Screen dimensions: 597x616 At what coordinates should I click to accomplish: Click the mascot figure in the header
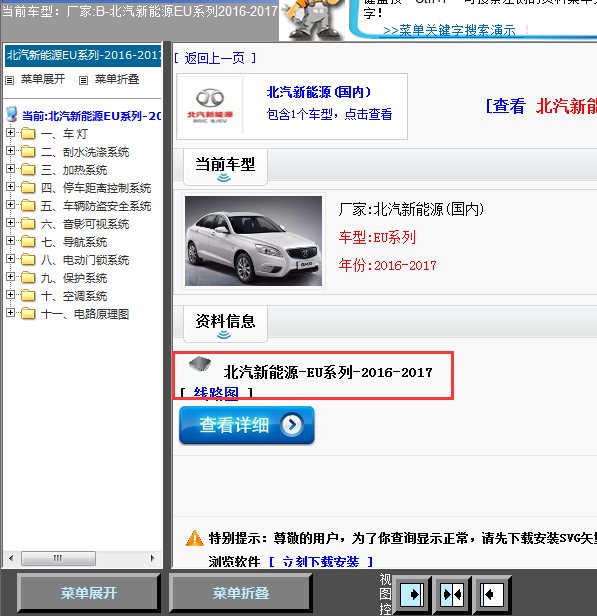[x=312, y=20]
